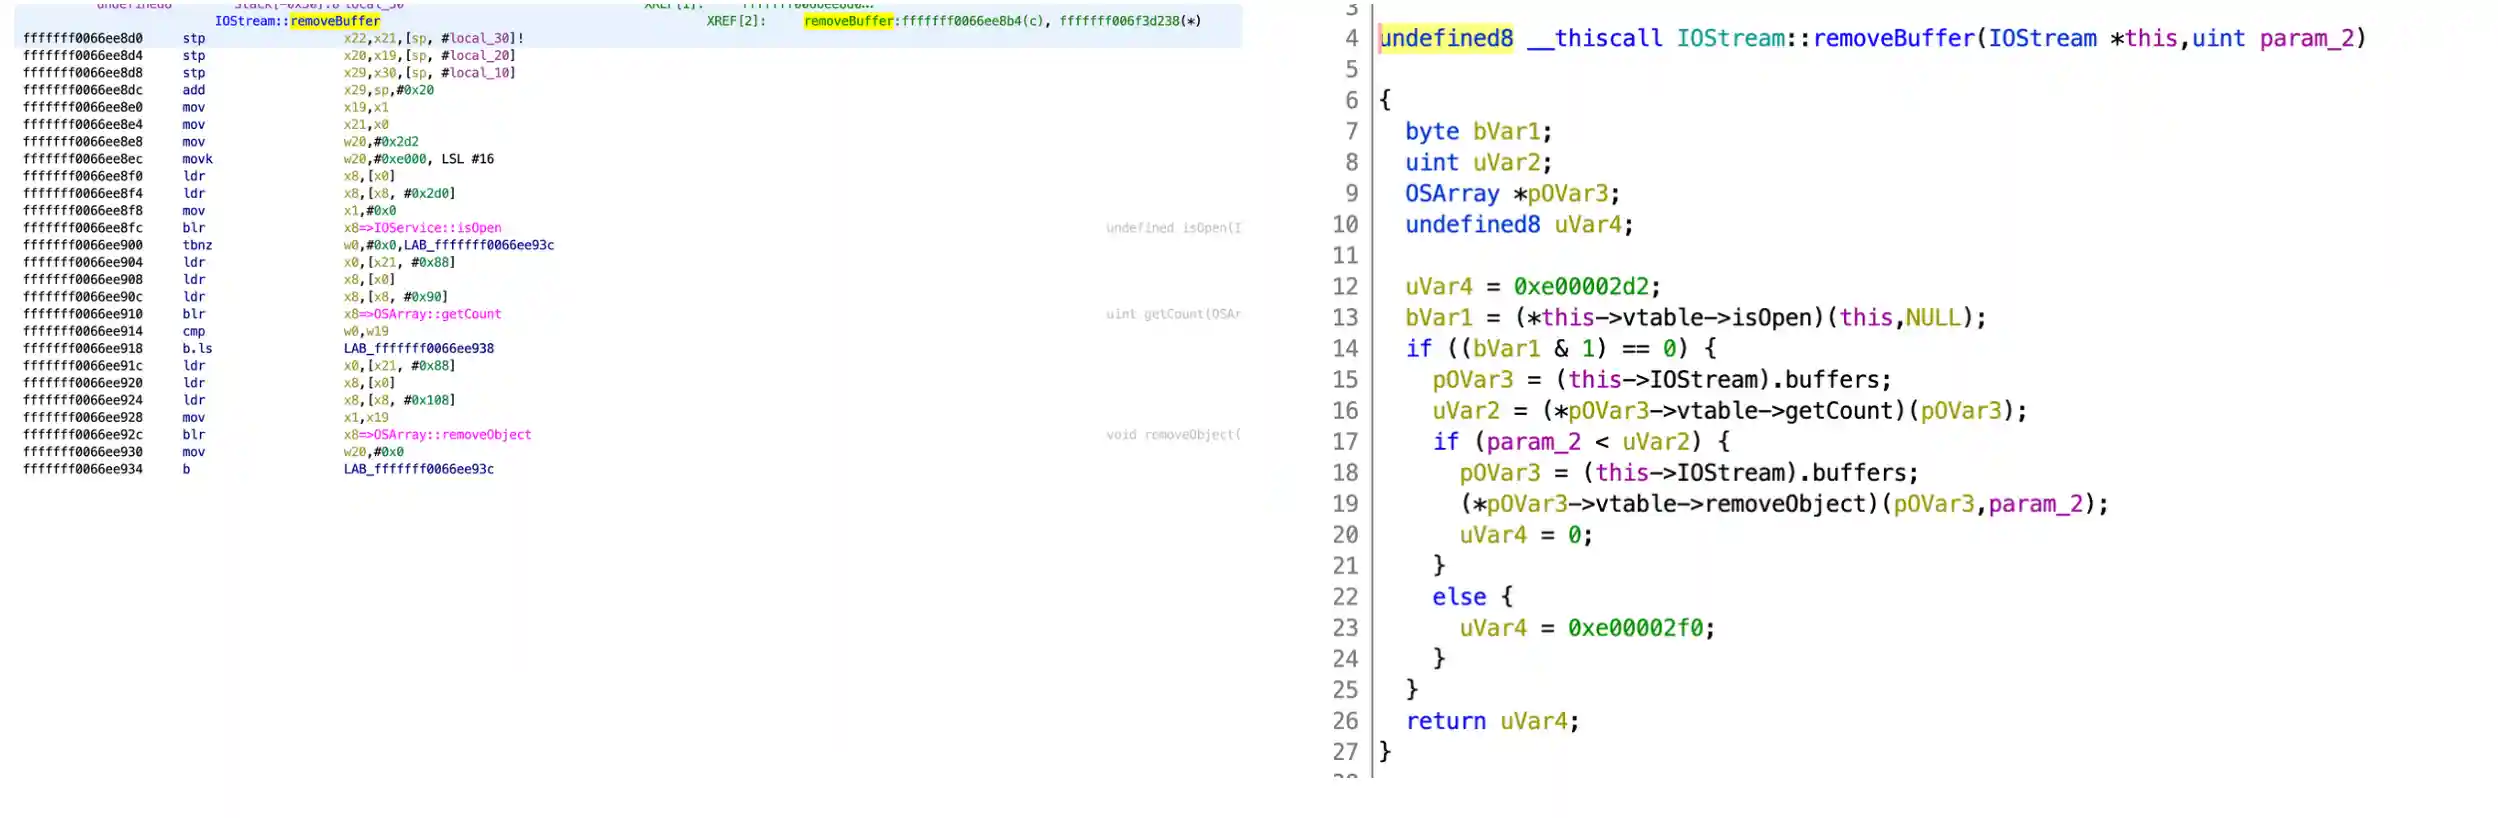Select address fffffff0066ee8d0 in the listing

pos(83,38)
